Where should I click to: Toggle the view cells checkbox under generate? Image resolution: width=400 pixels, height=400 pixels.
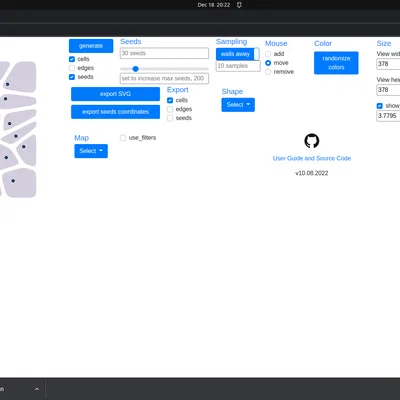pos(72,59)
